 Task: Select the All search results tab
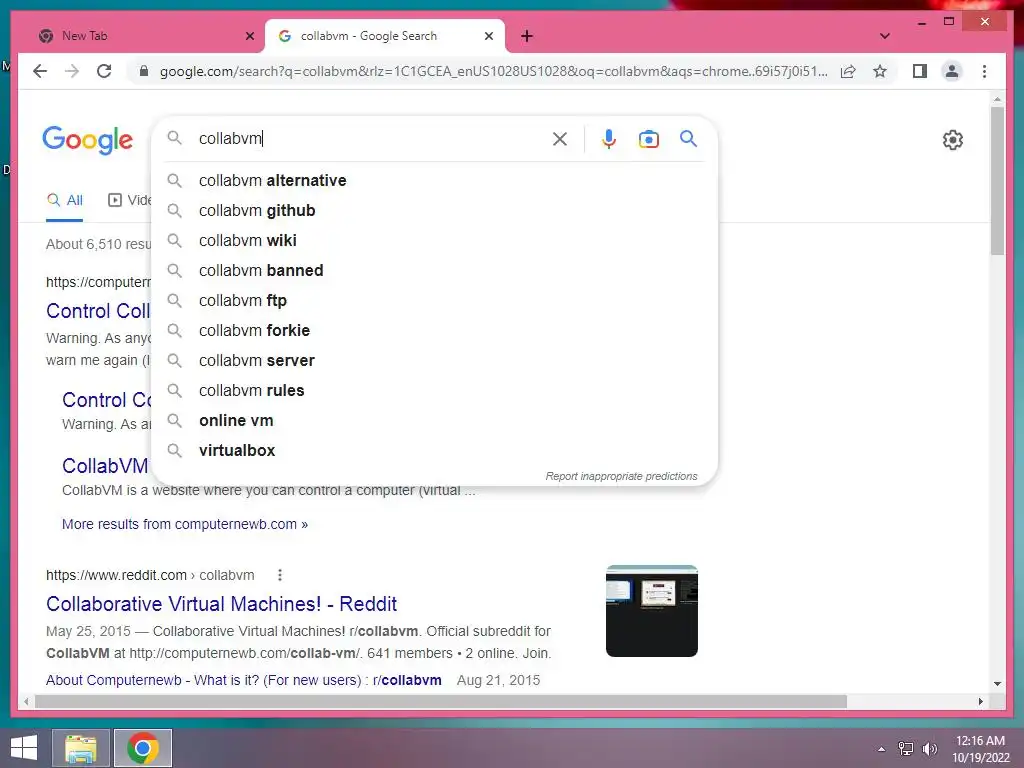tap(64, 200)
